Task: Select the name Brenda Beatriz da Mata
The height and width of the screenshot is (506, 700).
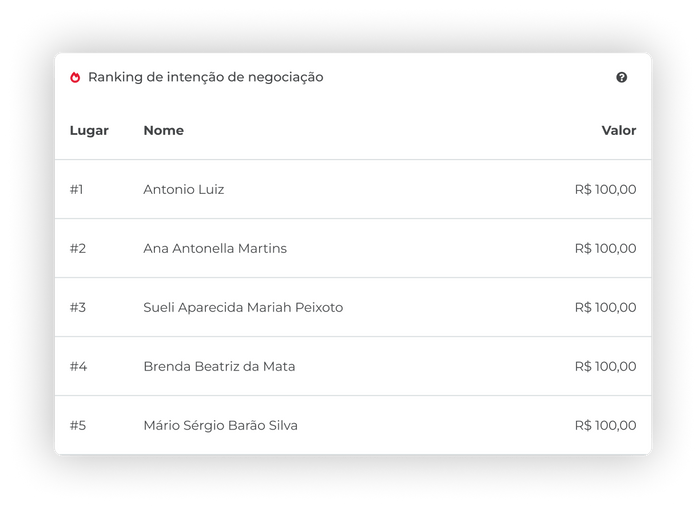Action: click(x=219, y=366)
